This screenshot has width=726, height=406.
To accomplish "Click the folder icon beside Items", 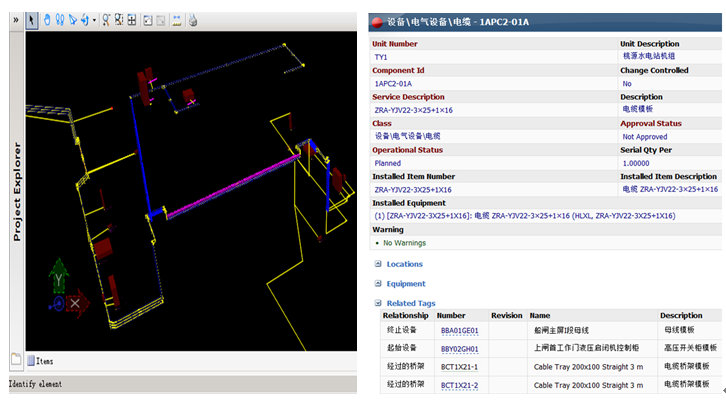I will [16, 360].
